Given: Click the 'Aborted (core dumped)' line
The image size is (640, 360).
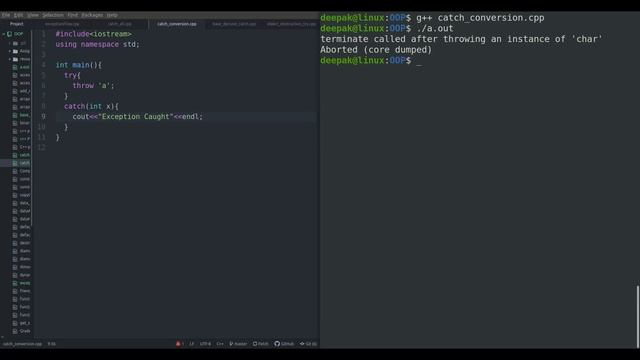Looking at the screenshot, I should point(376,50).
